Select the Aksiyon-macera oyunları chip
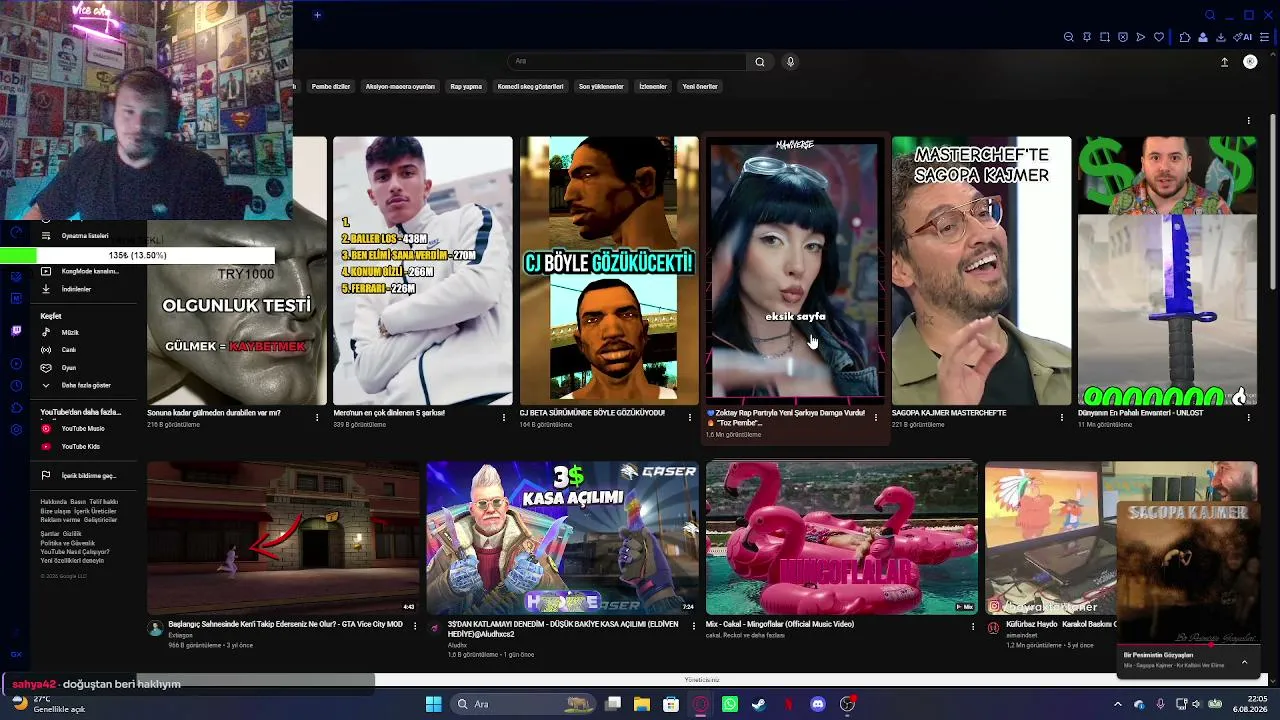1280x720 pixels. 400,87
